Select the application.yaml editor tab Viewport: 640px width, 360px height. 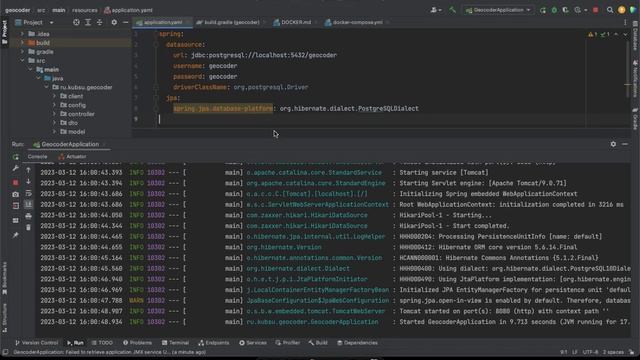click(x=163, y=22)
